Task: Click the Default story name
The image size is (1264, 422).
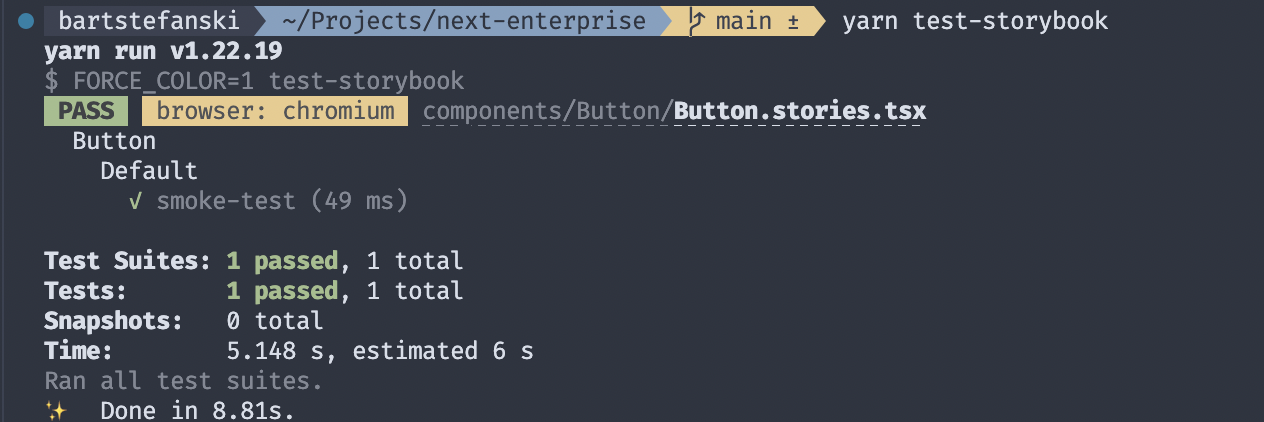Action: coord(149,171)
